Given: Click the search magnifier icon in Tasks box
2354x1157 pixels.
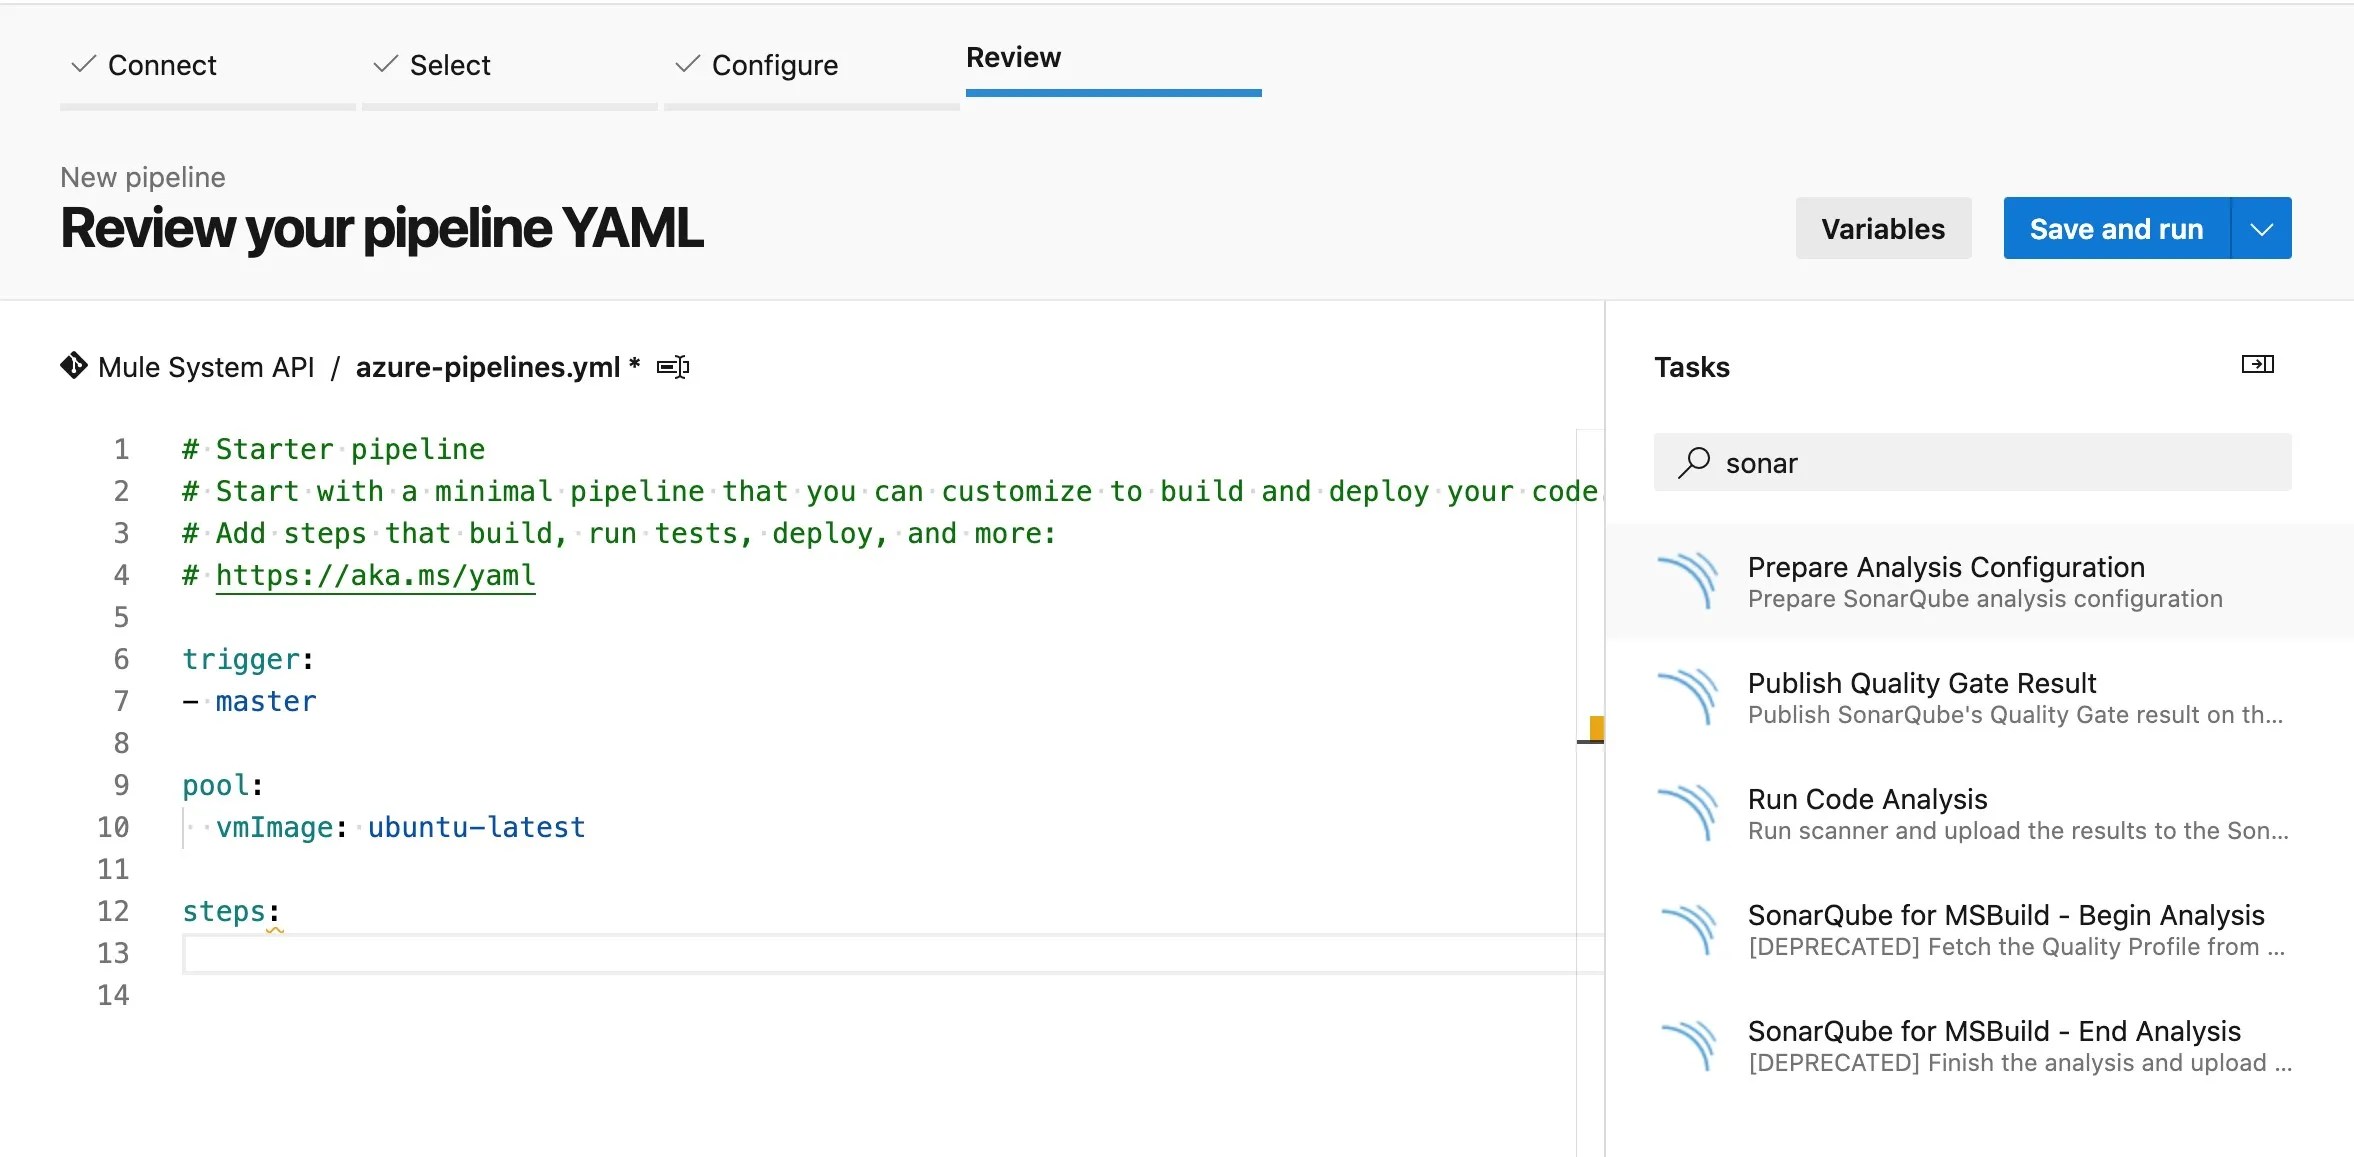Looking at the screenshot, I should (x=1694, y=462).
